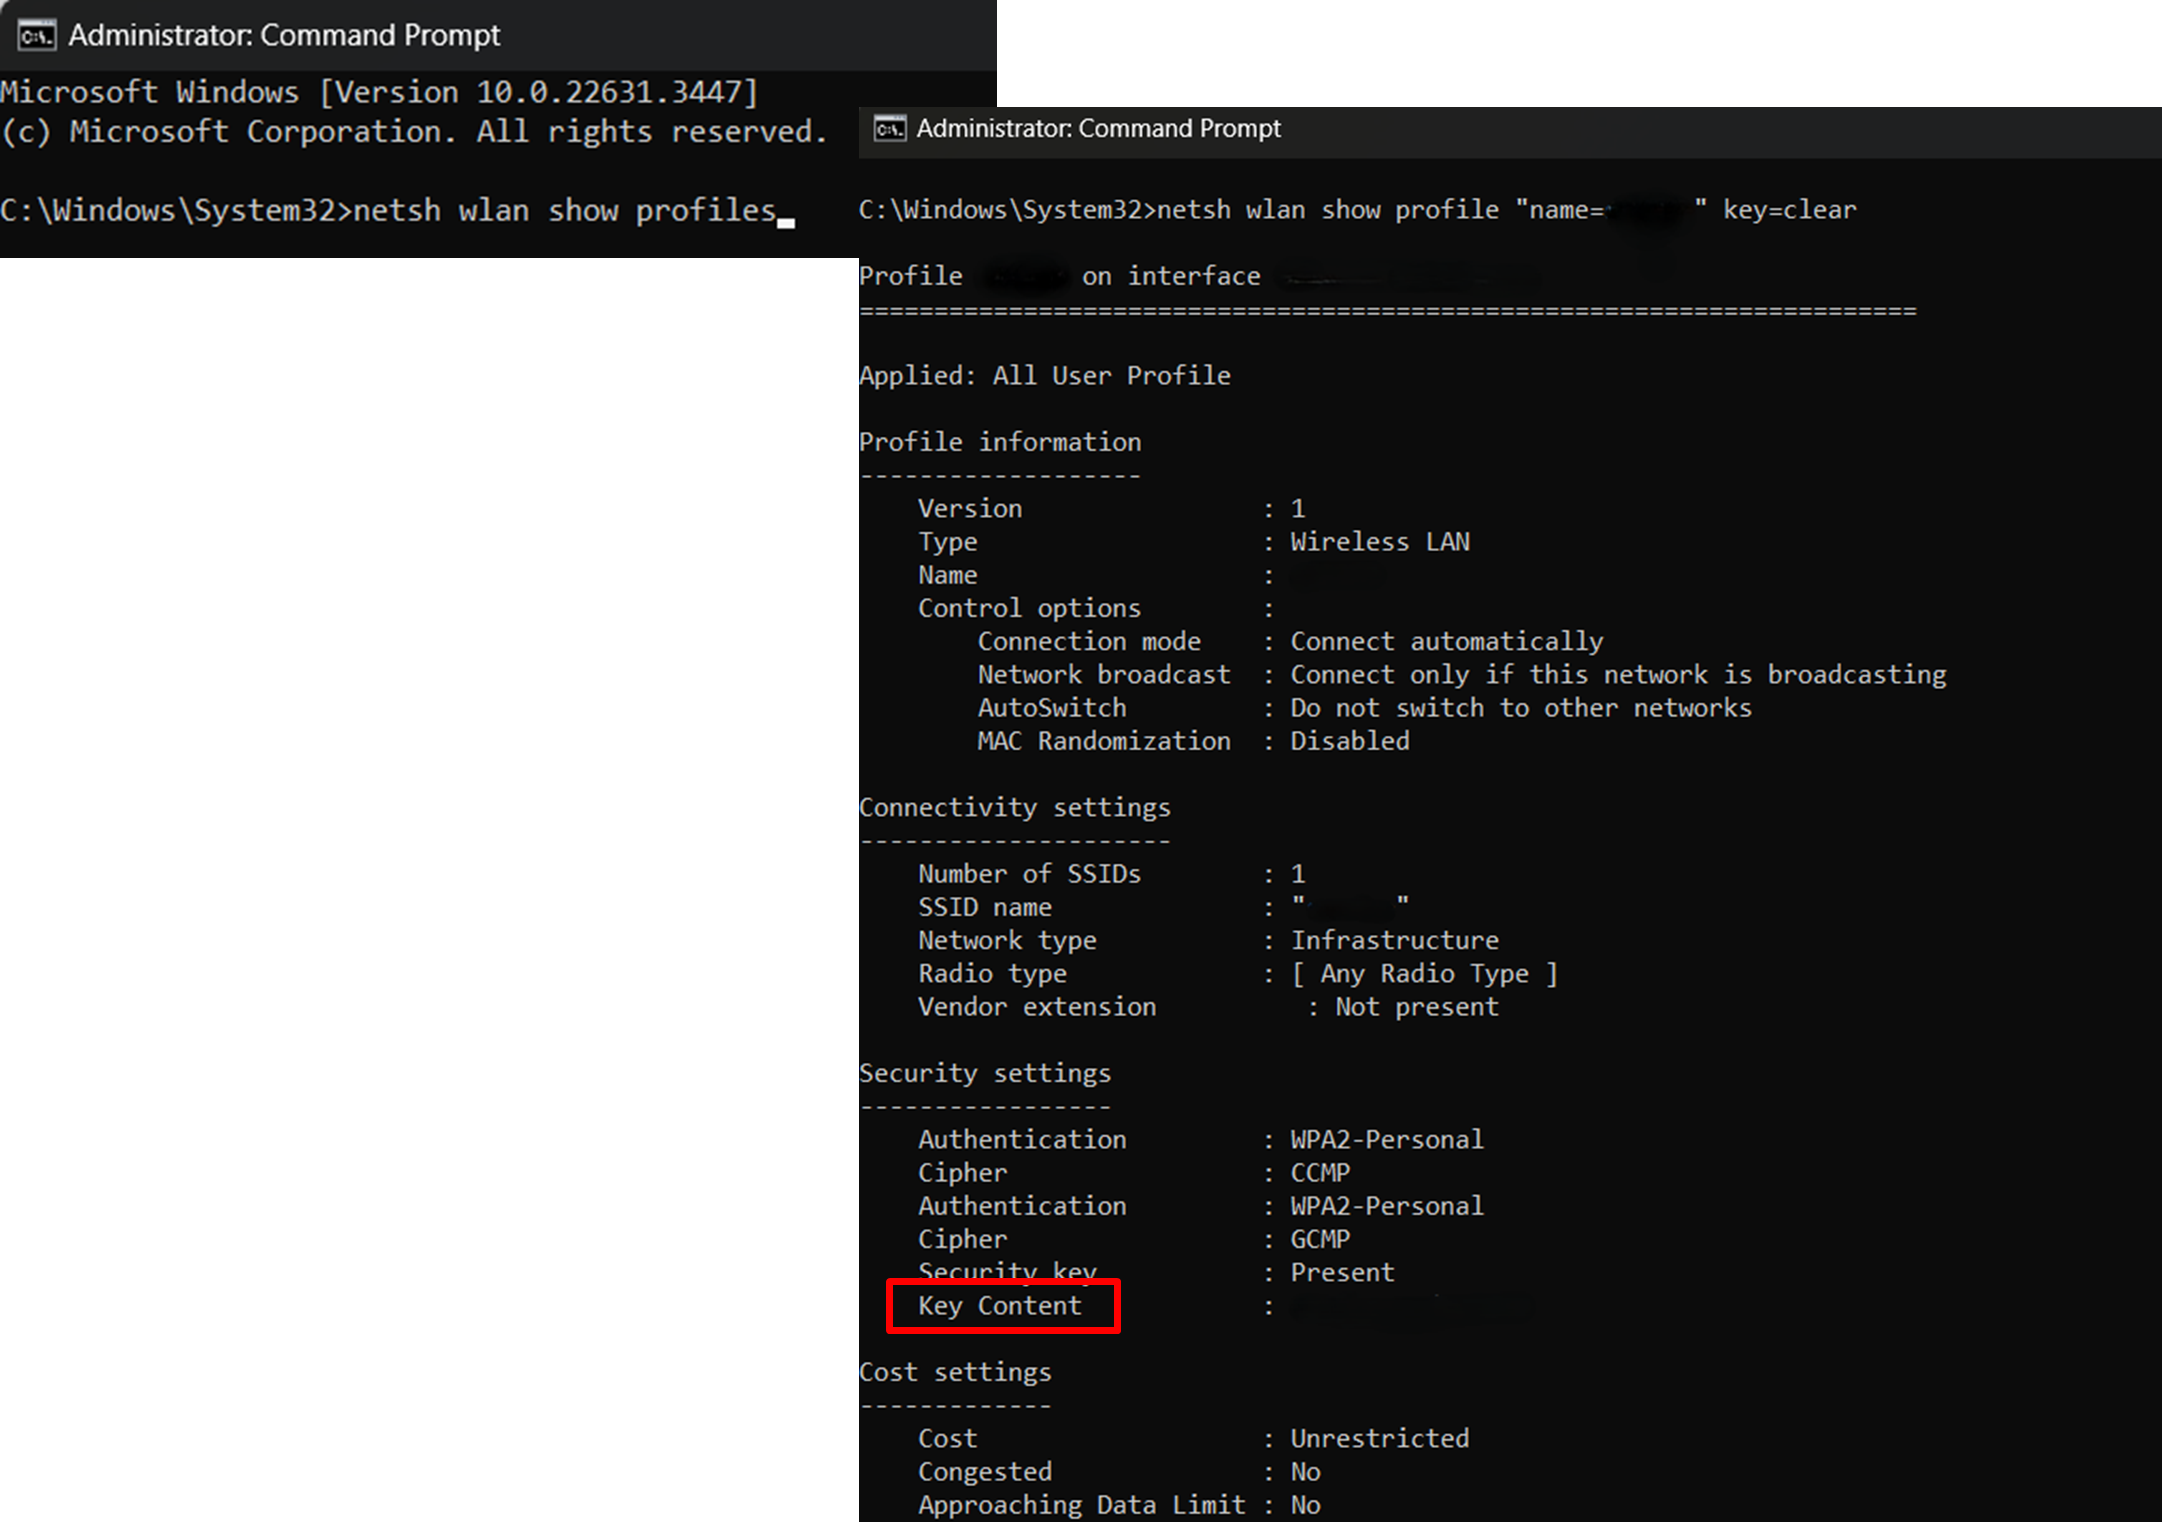Click the Microsoft Corporation copyright line
Image resolution: width=2162 pixels, height=1522 pixels.
pos(414,132)
